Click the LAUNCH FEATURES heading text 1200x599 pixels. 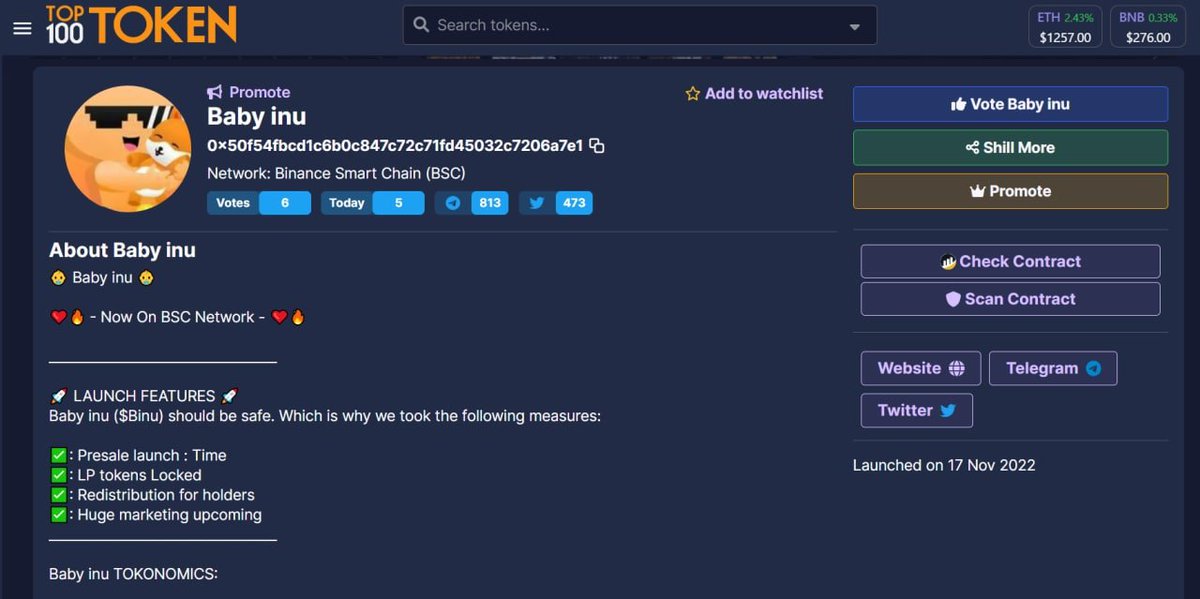(x=144, y=396)
